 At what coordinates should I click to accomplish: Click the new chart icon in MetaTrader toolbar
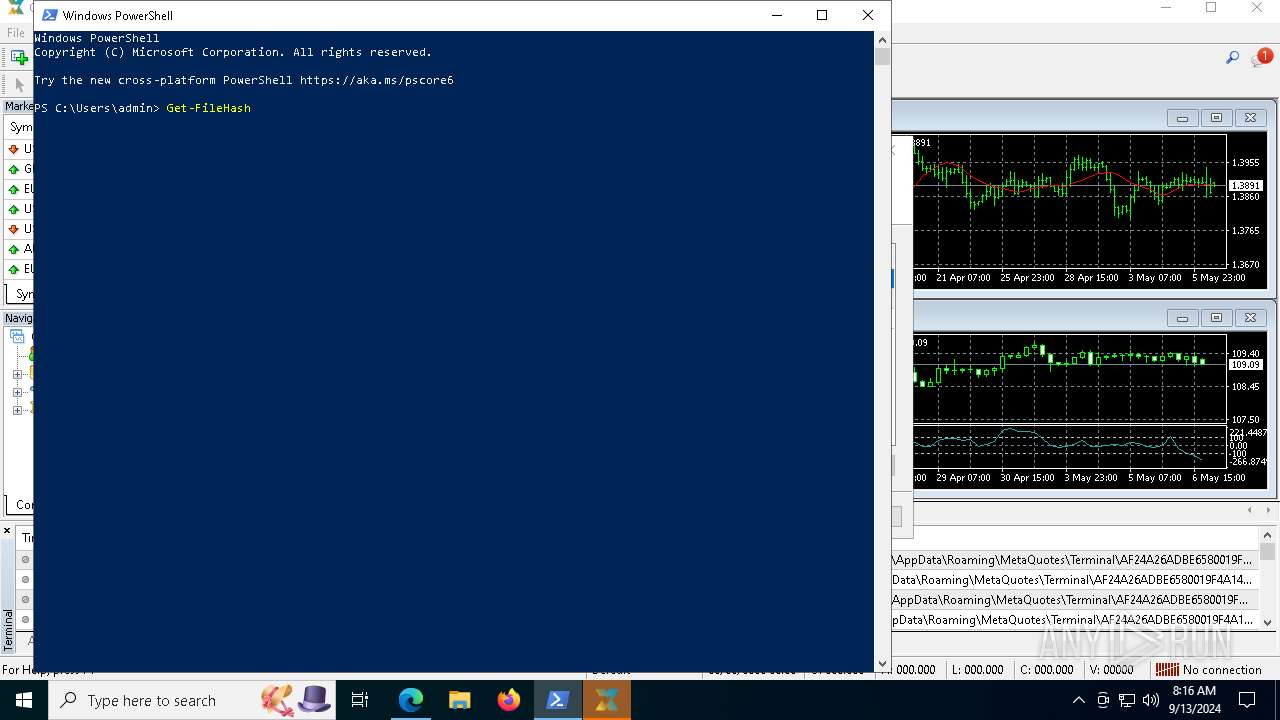(19, 58)
